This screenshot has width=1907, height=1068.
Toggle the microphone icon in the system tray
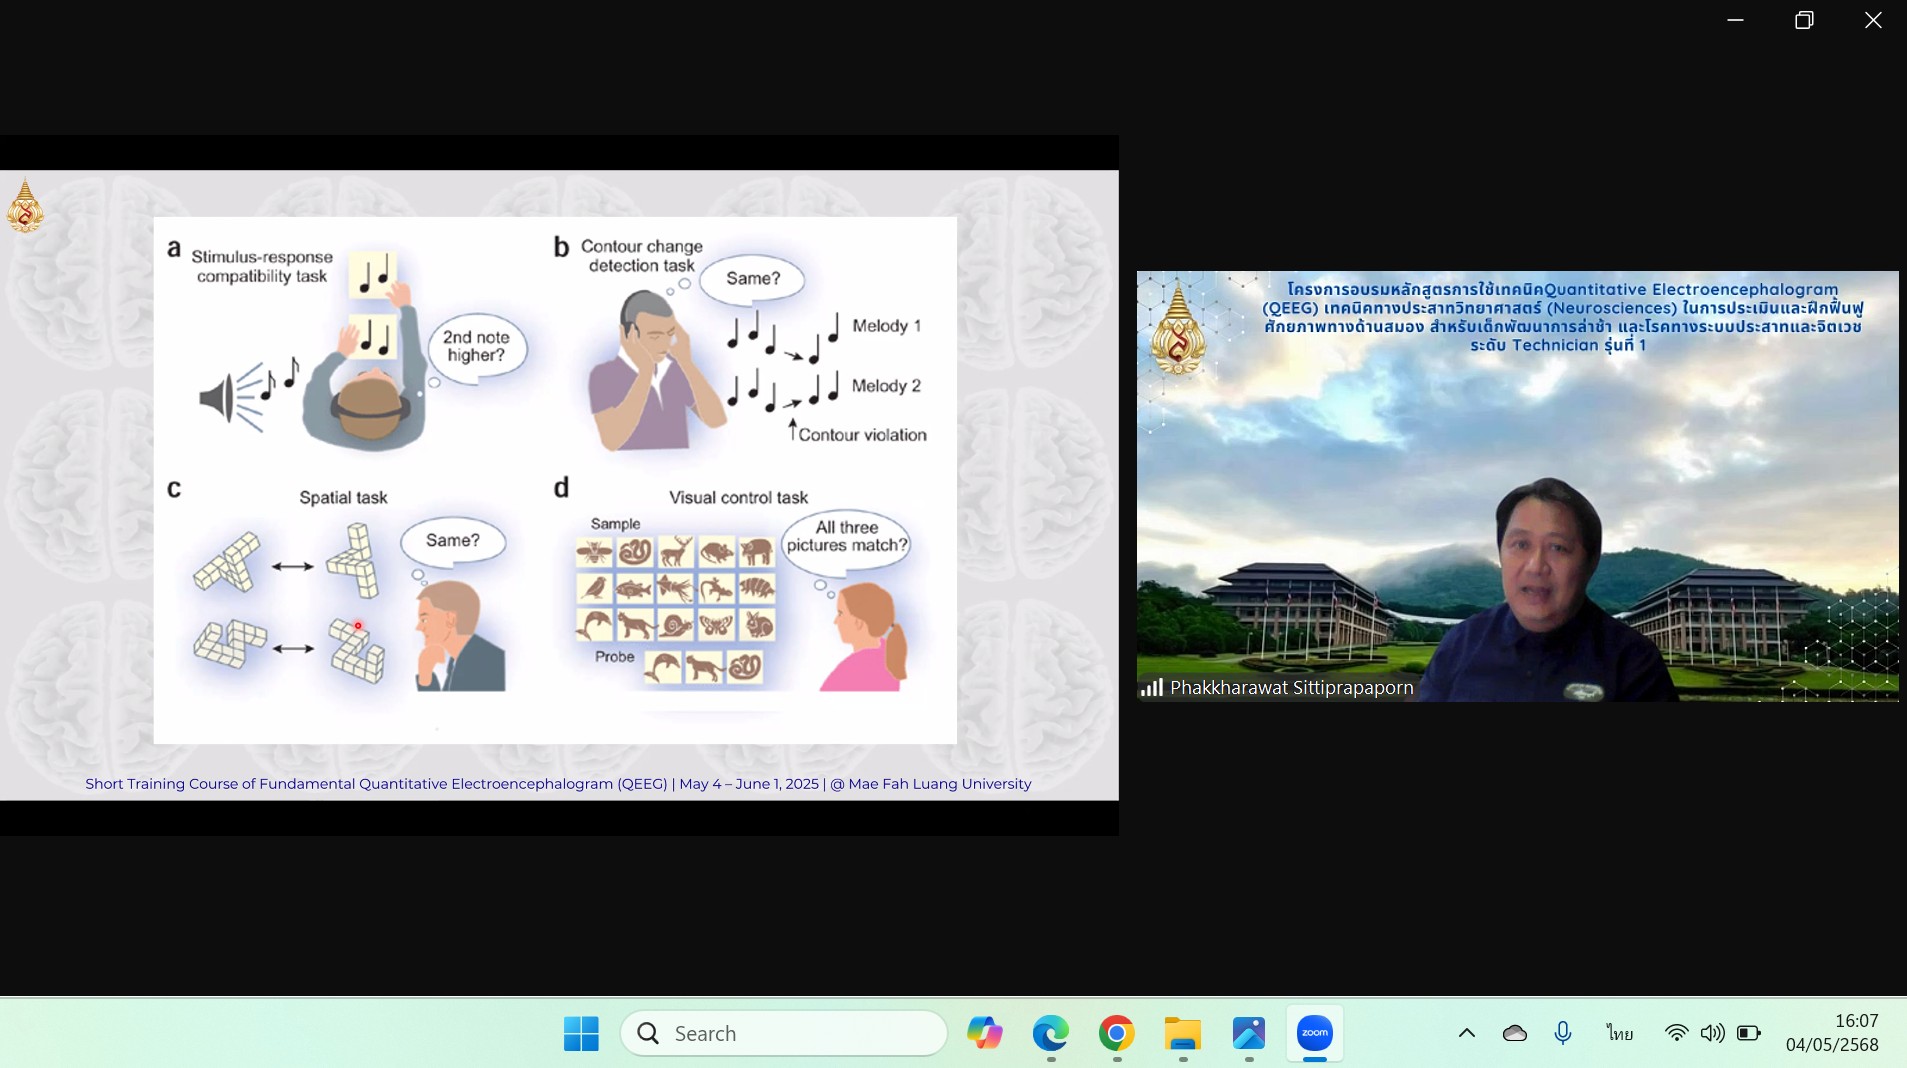click(x=1562, y=1033)
